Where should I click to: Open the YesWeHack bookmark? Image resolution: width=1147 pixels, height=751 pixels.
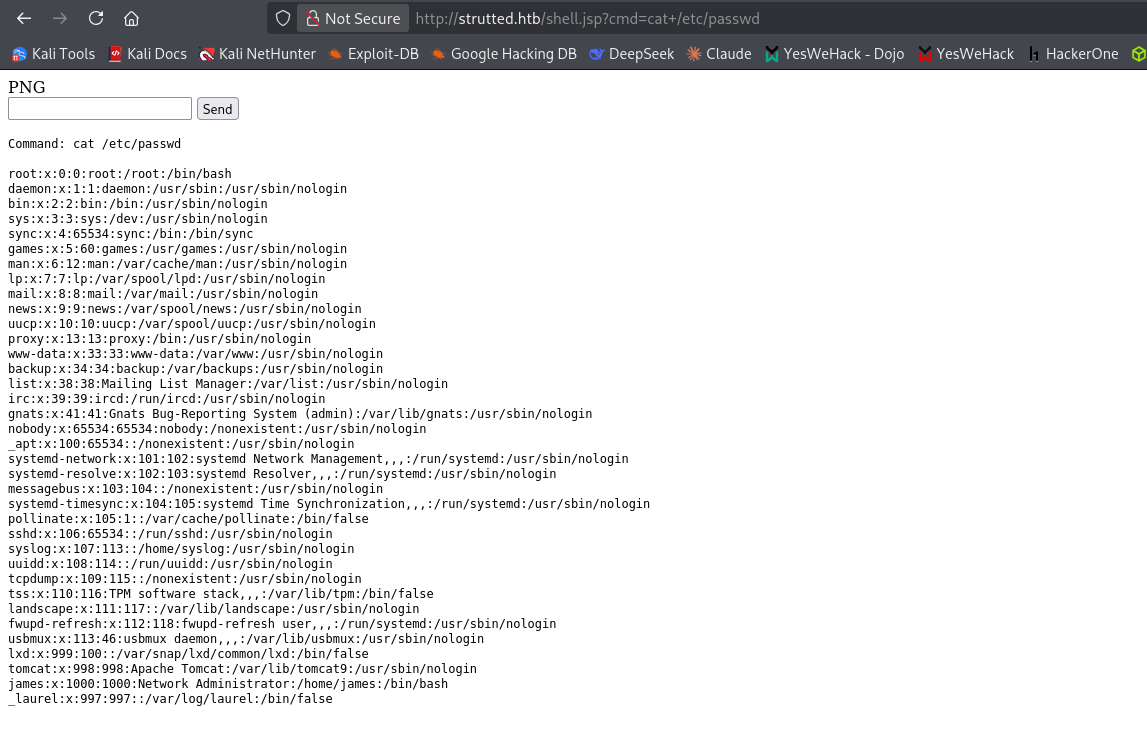coord(966,54)
